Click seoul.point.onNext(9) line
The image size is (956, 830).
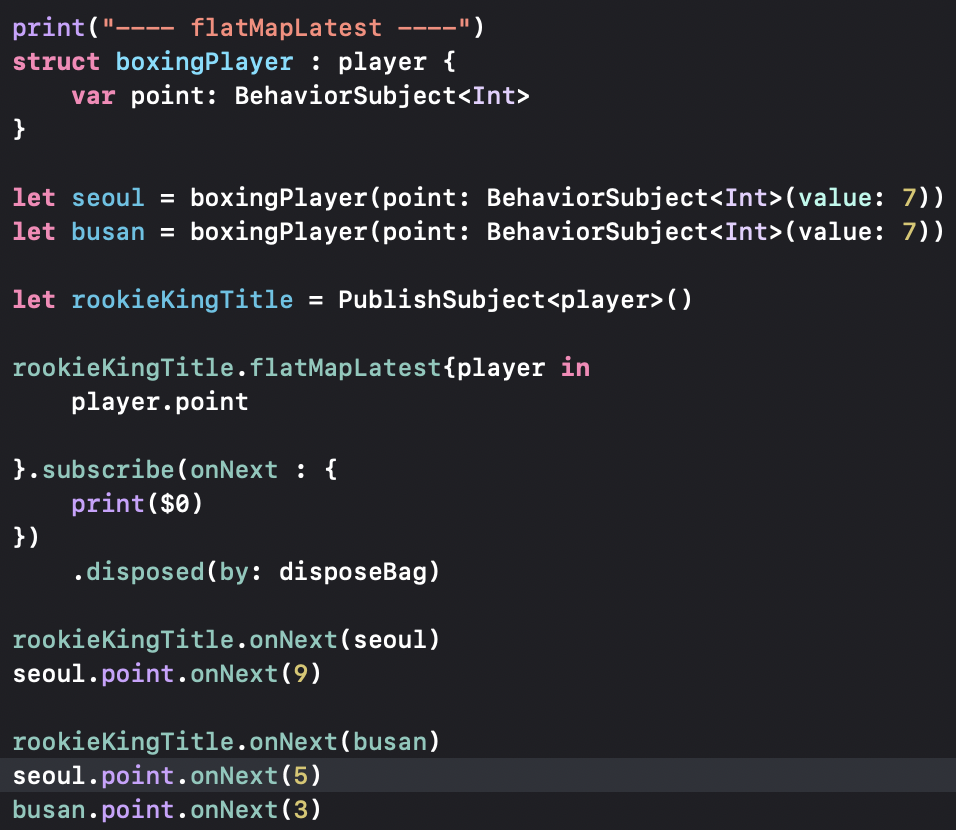pyautogui.click(x=167, y=674)
